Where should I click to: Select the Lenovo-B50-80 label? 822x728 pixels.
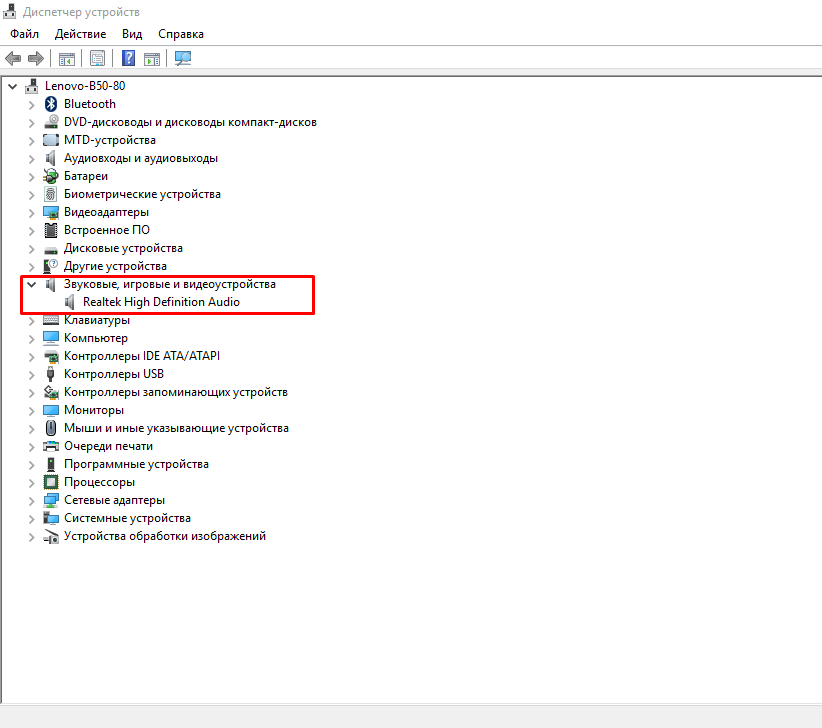point(85,85)
